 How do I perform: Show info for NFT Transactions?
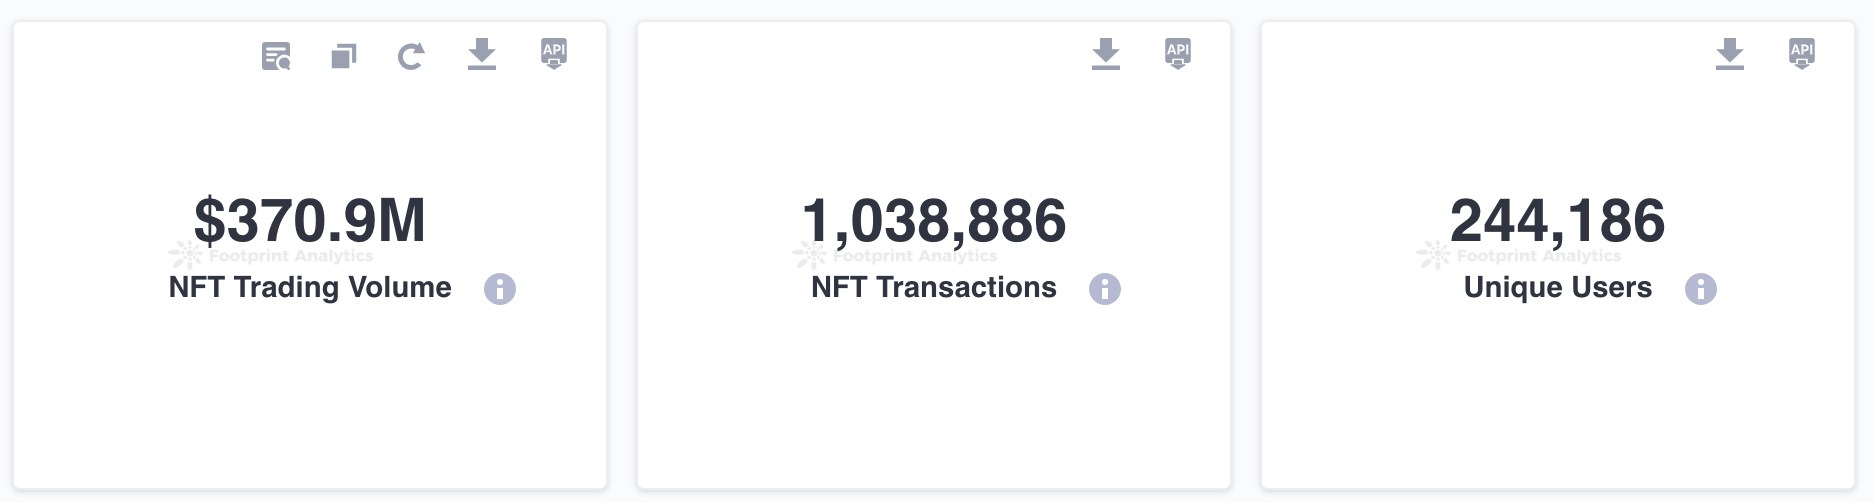click(x=1105, y=289)
